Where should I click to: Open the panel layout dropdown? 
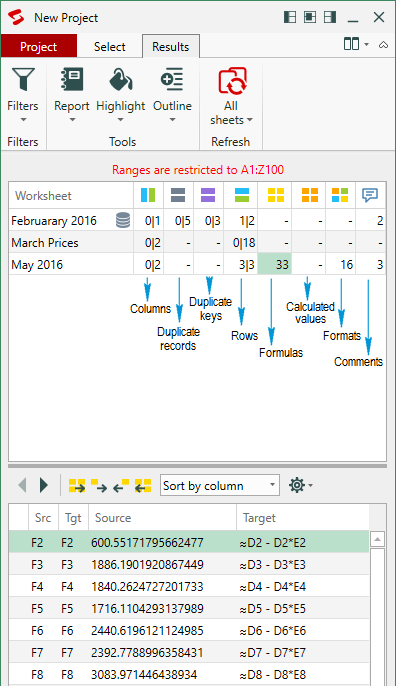pos(356,44)
